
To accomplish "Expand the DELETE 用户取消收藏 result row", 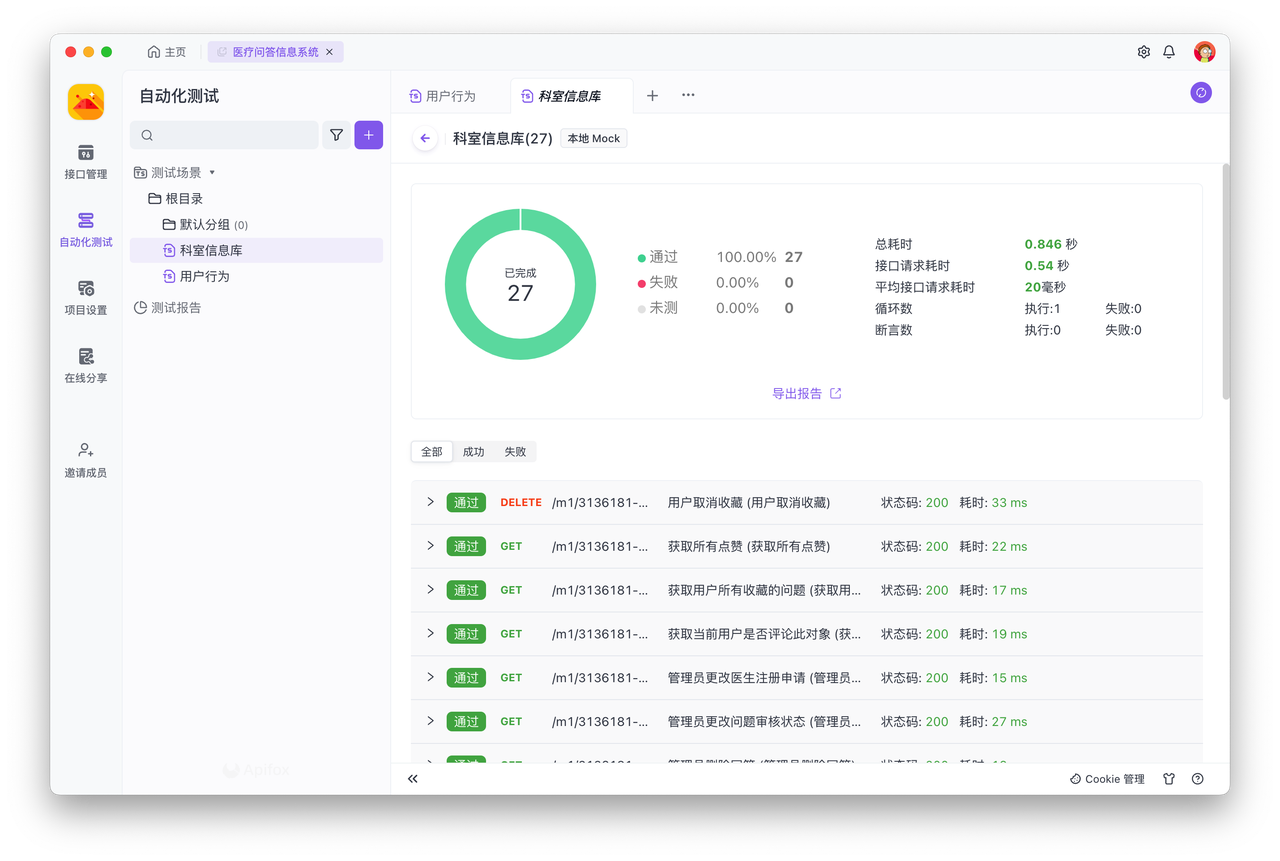I will tap(431, 502).
